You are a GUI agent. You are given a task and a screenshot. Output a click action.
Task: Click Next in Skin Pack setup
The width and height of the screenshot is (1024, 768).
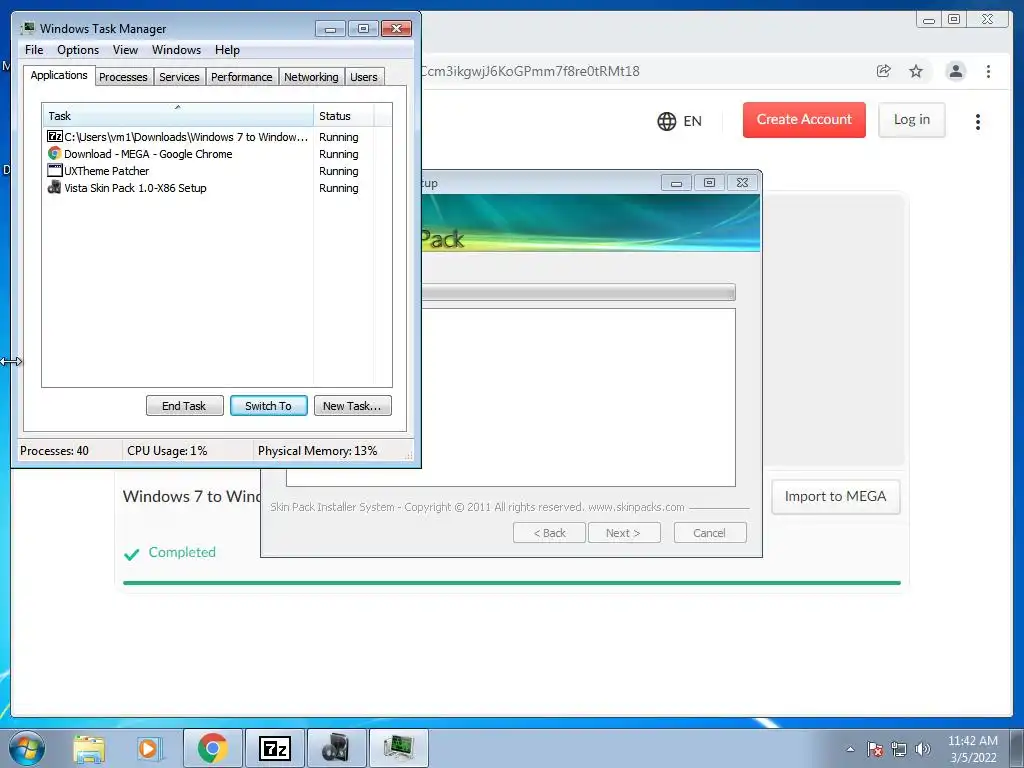pos(624,533)
